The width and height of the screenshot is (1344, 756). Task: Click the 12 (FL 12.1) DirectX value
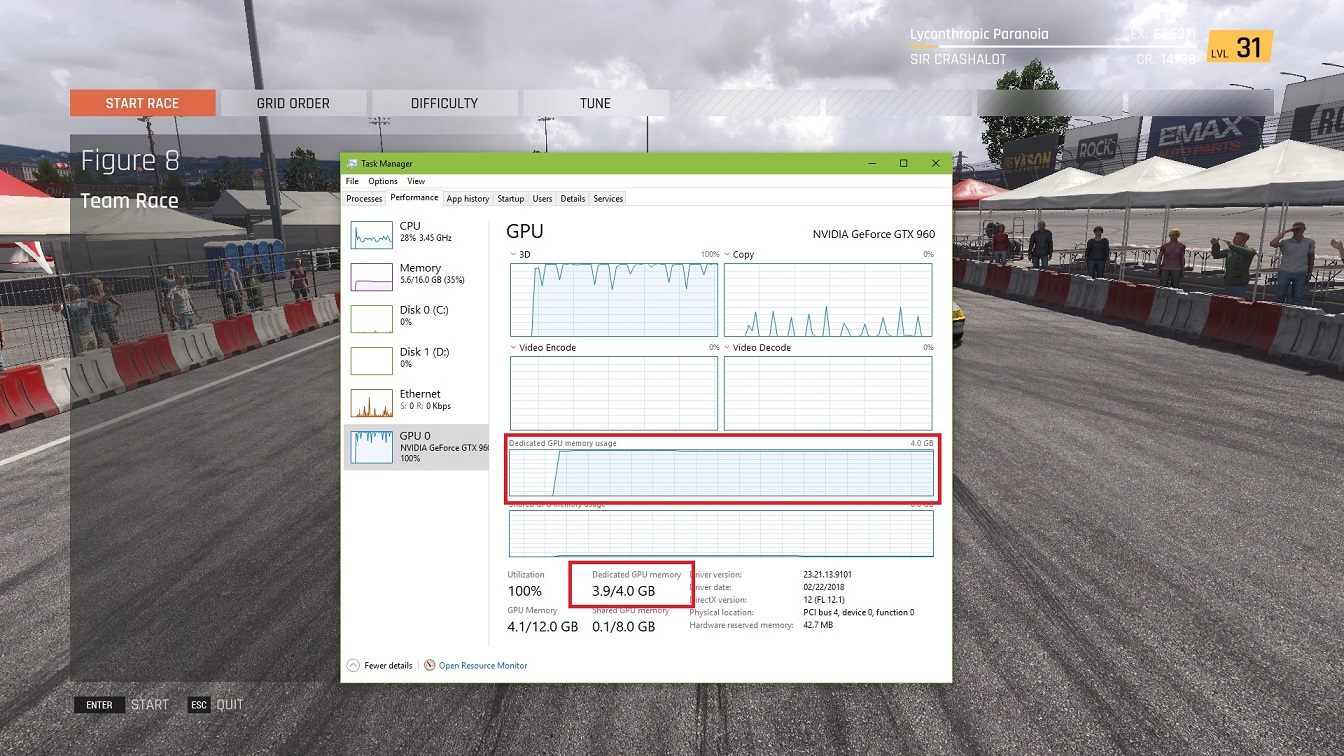click(x=824, y=600)
